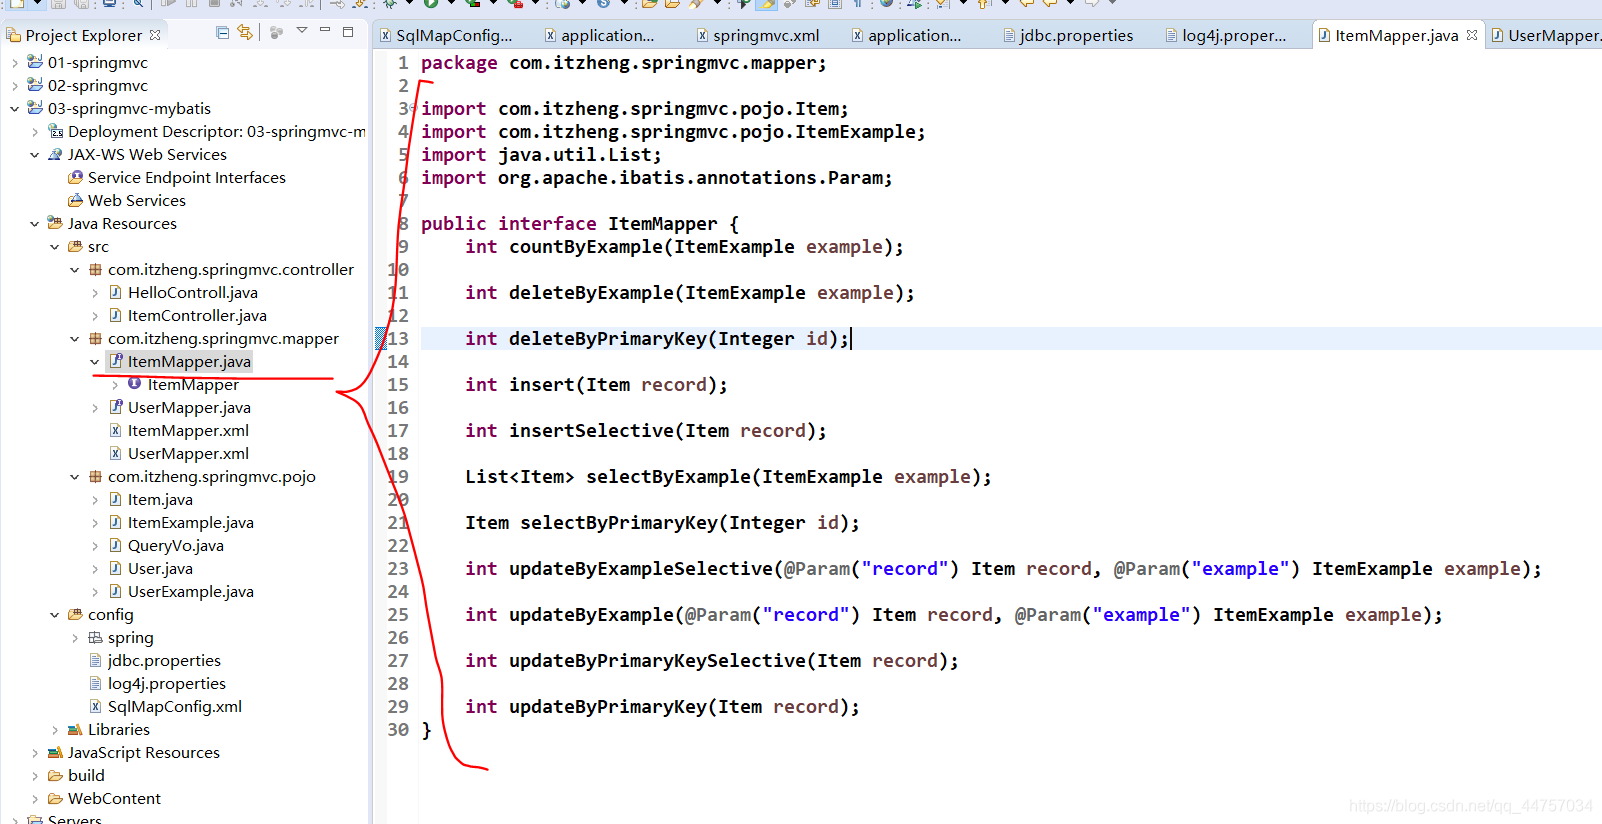Image resolution: width=1602 pixels, height=824 pixels.
Task: Click the 'insertSelective' method declaration
Action: pos(646,431)
